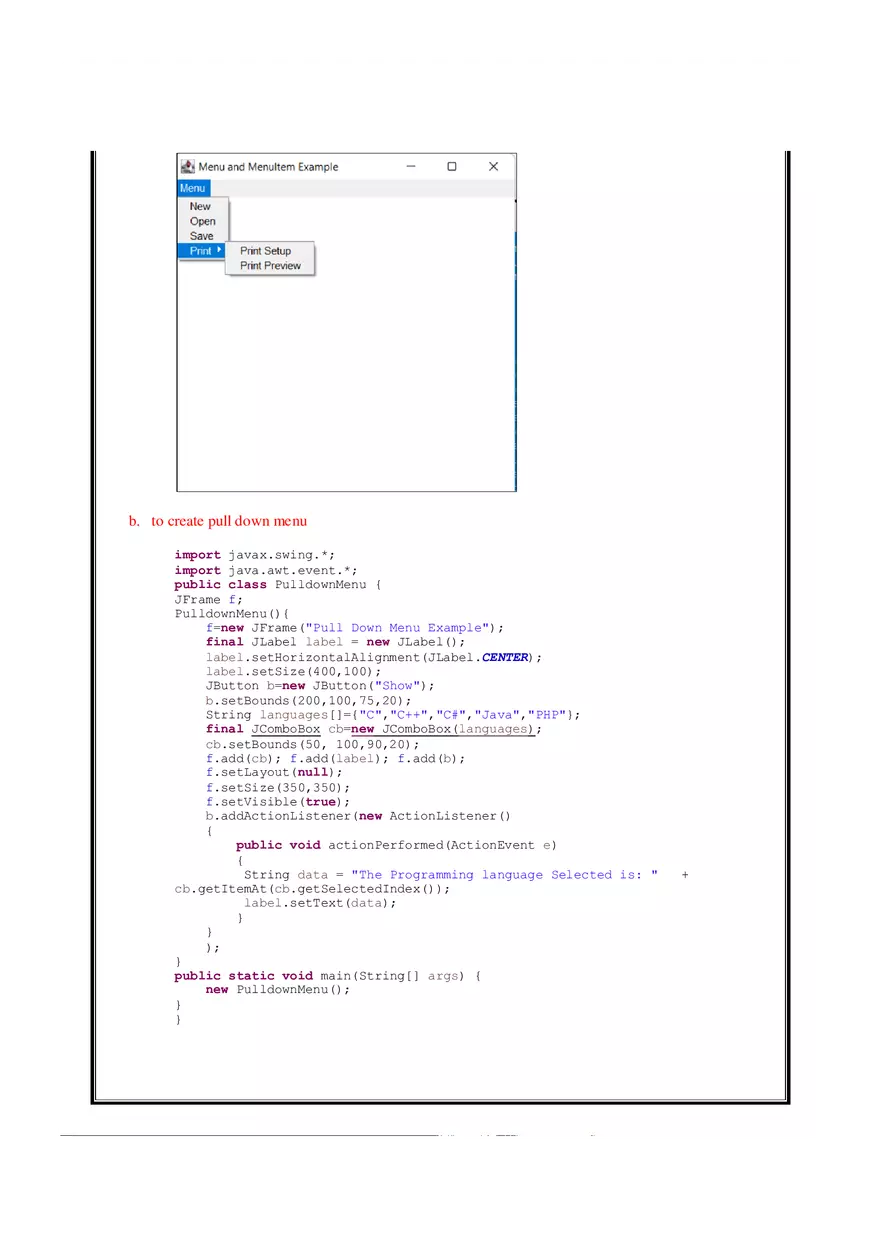Screen dimensions: 880x1247
Task: Expand the Print submenu entry
Action: 202,251
